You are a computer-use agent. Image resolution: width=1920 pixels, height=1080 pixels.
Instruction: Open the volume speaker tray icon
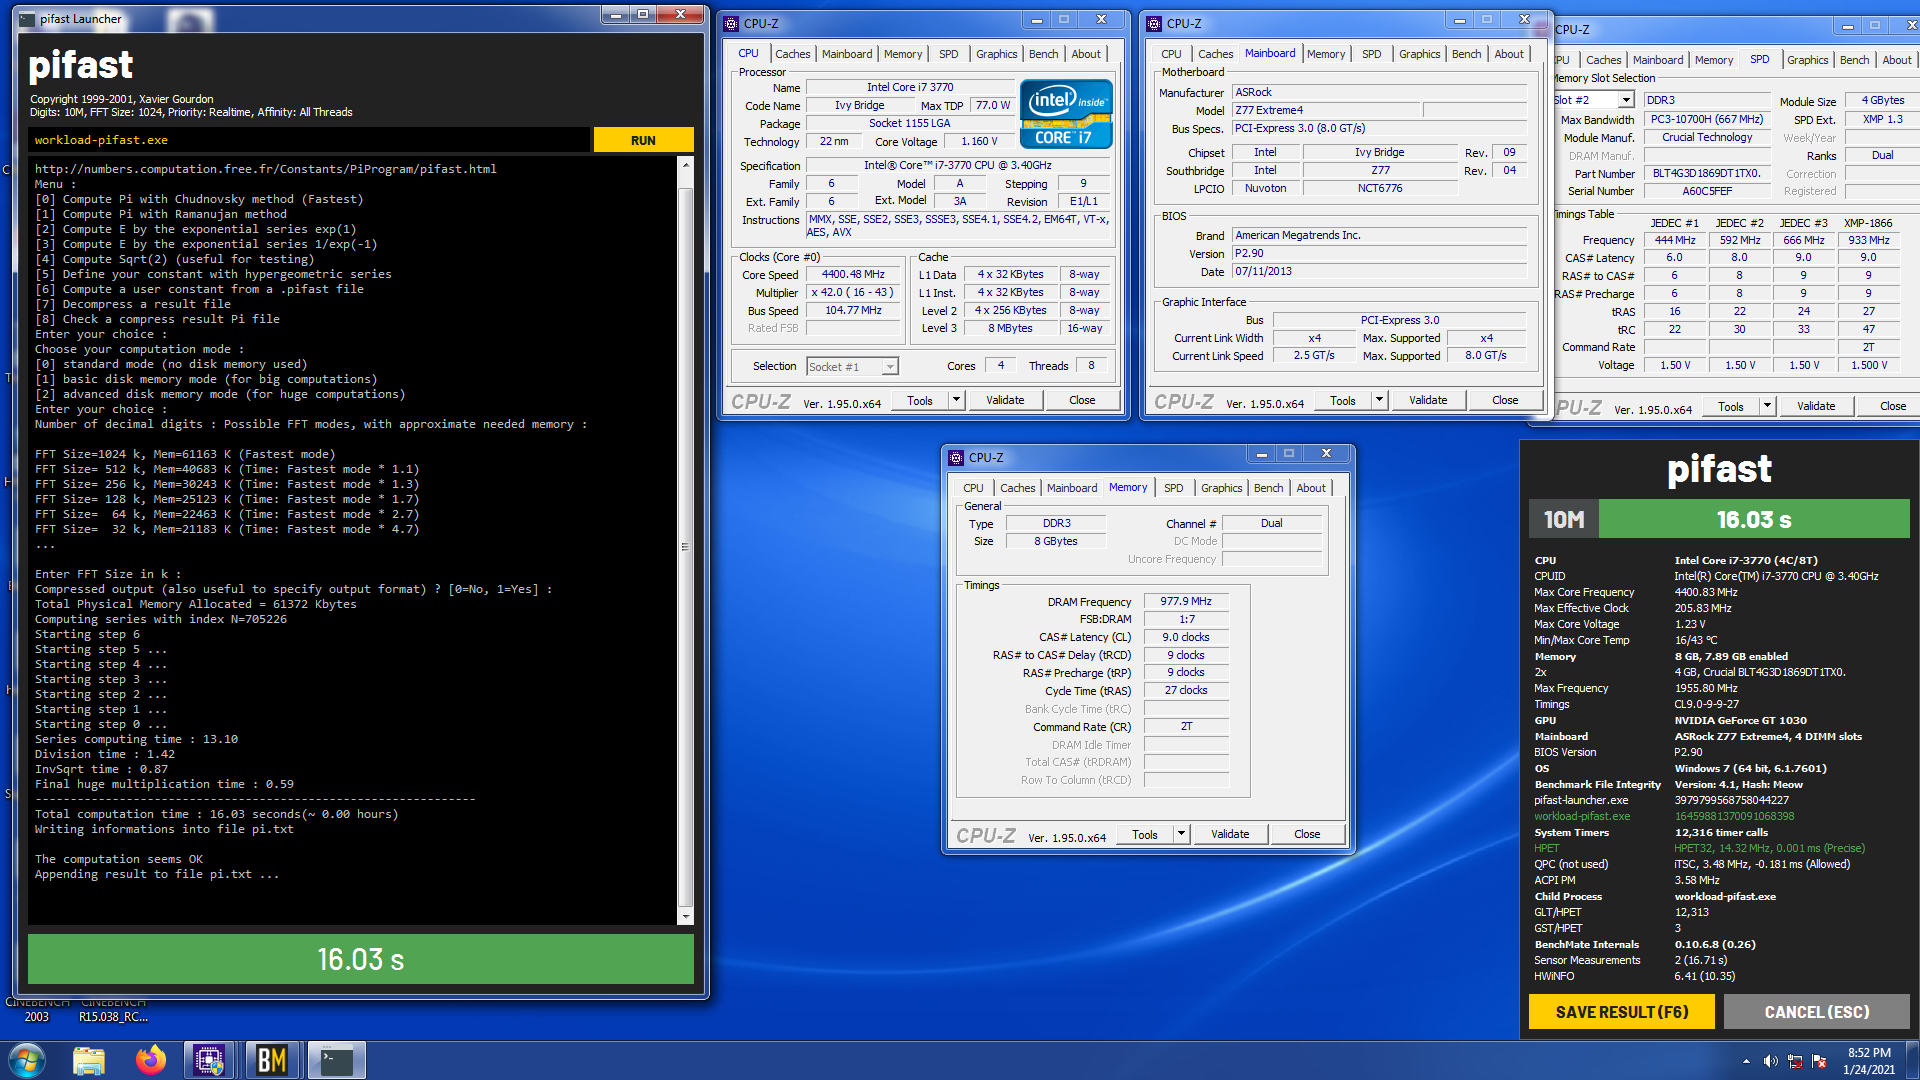pyautogui.click(x=1770, y=1061)
